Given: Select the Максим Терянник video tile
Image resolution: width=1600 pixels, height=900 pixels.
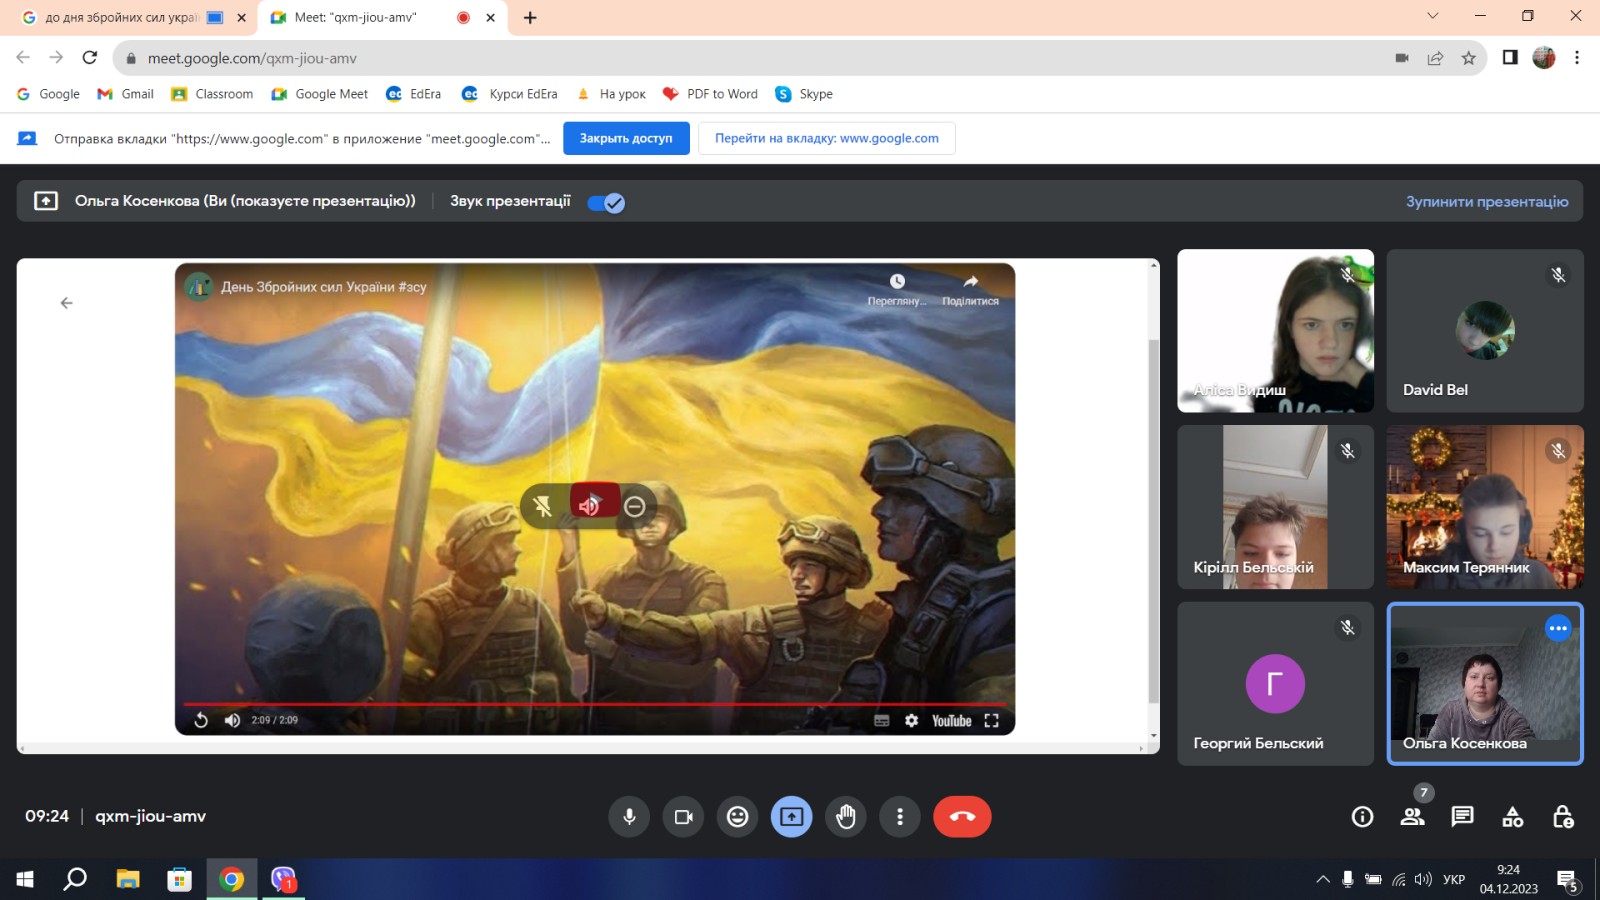Looking at the screenshot, I should pos(1484,507).
